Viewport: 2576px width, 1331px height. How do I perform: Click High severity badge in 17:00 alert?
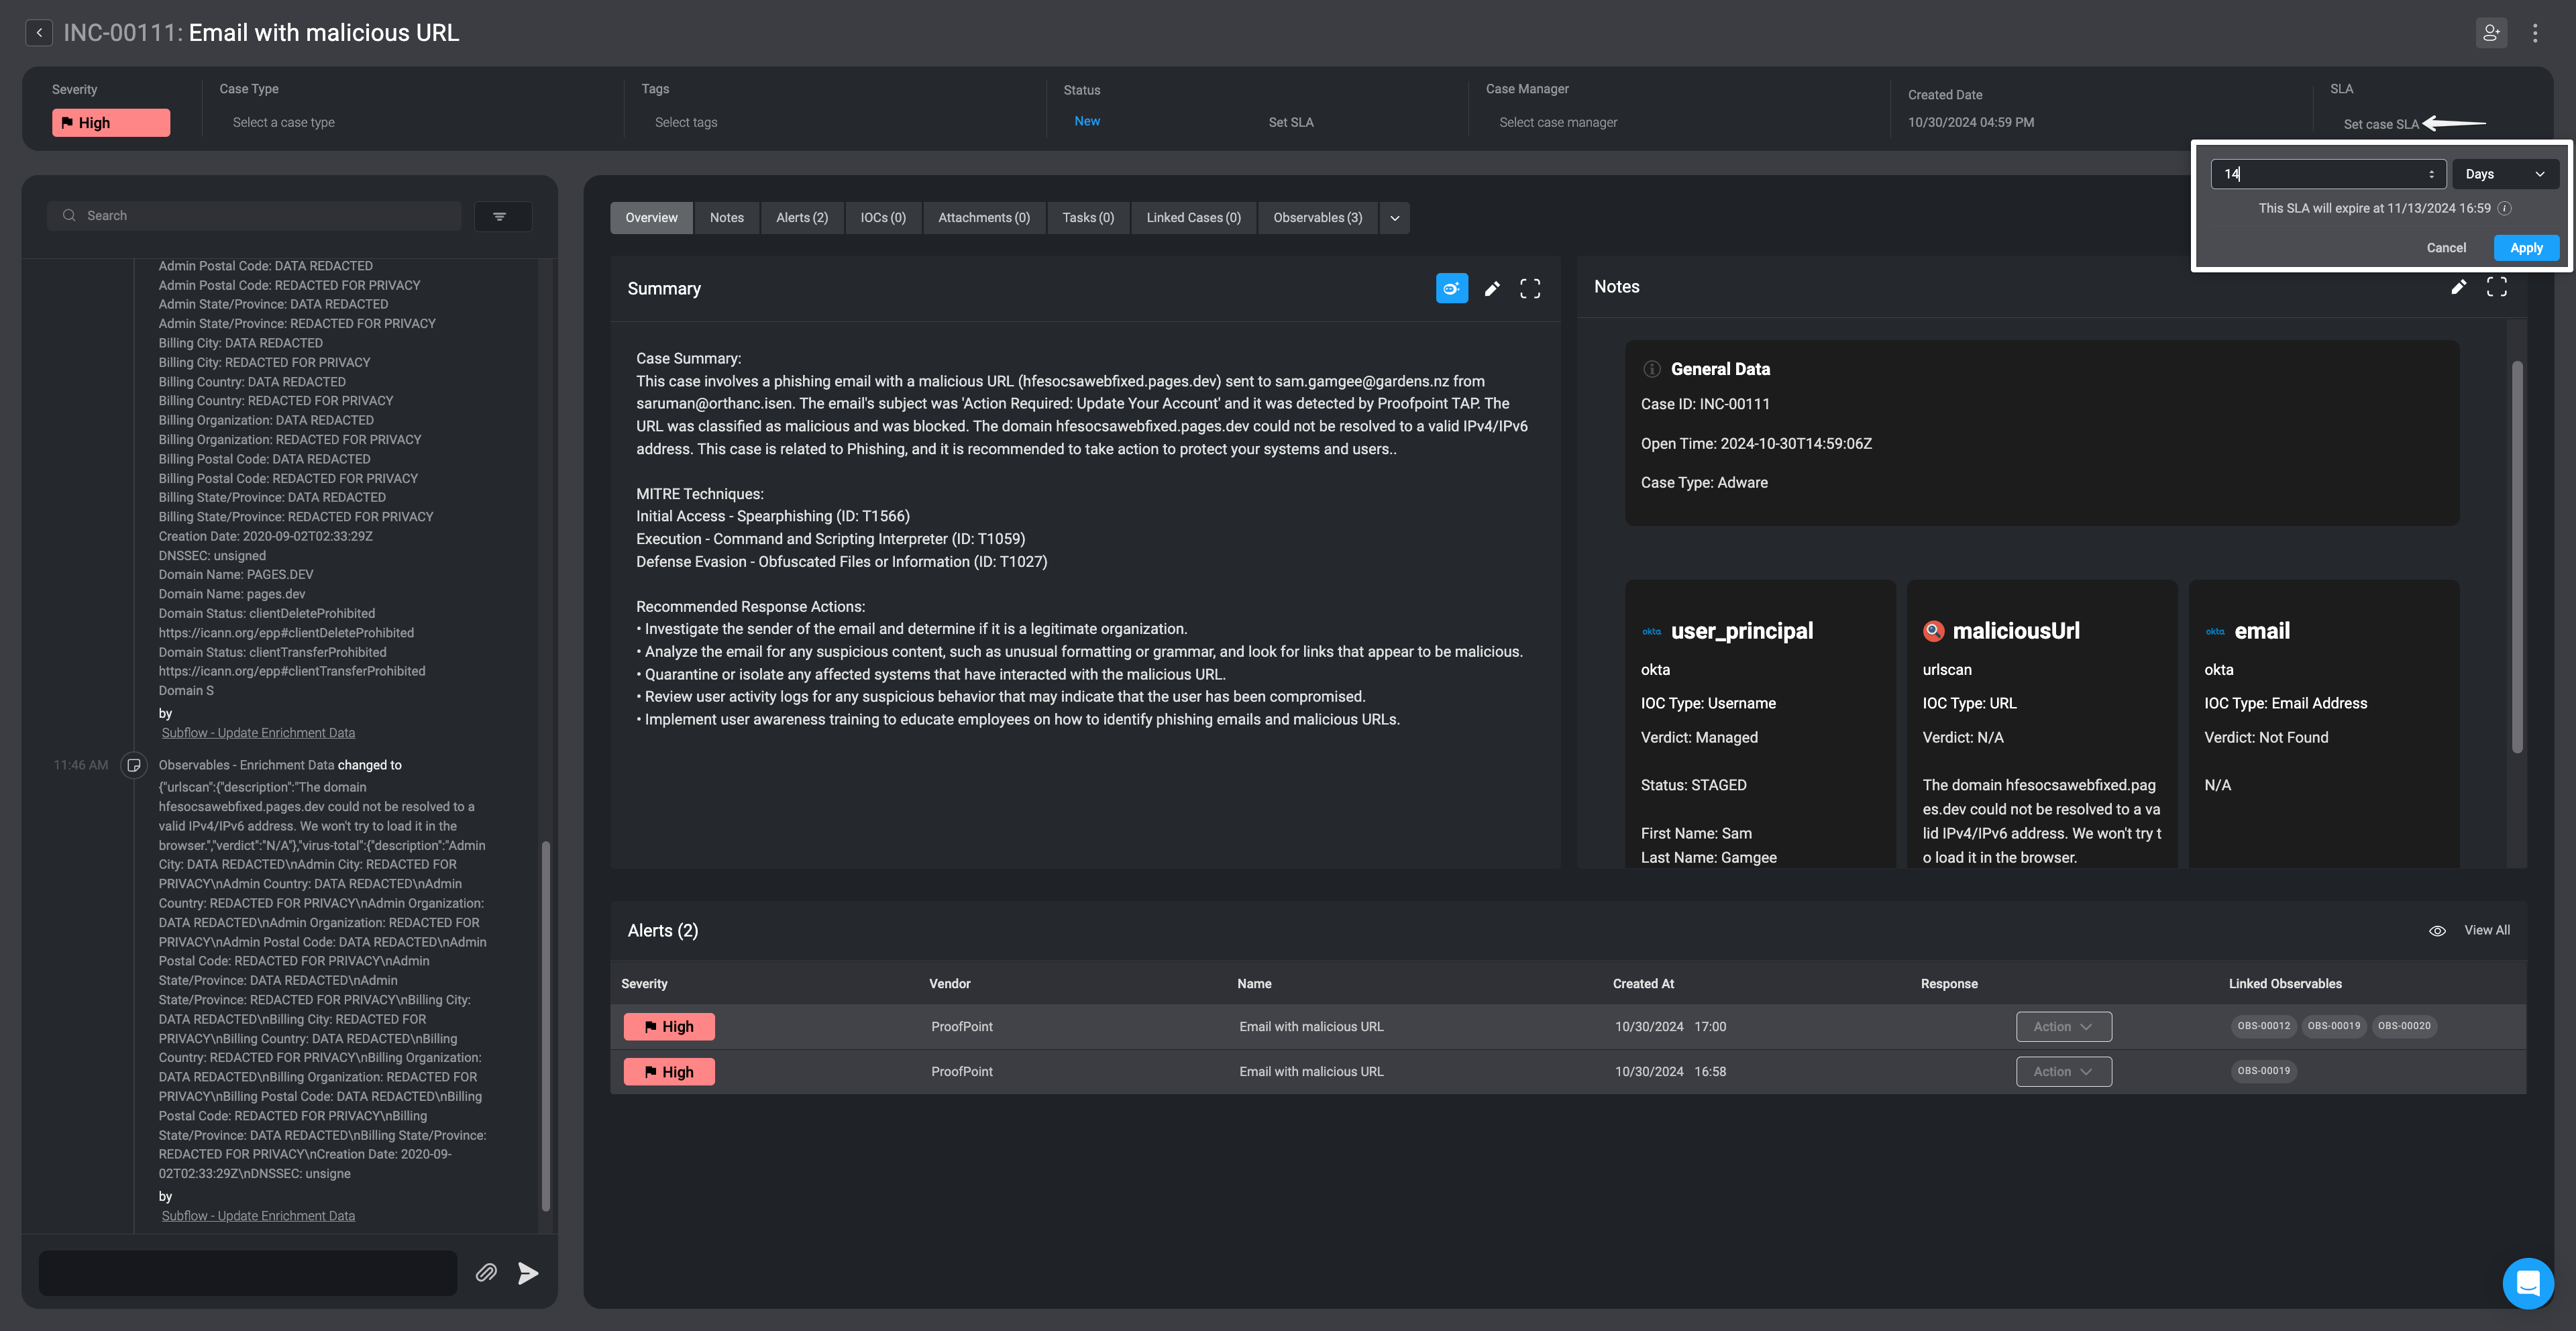669,1027
